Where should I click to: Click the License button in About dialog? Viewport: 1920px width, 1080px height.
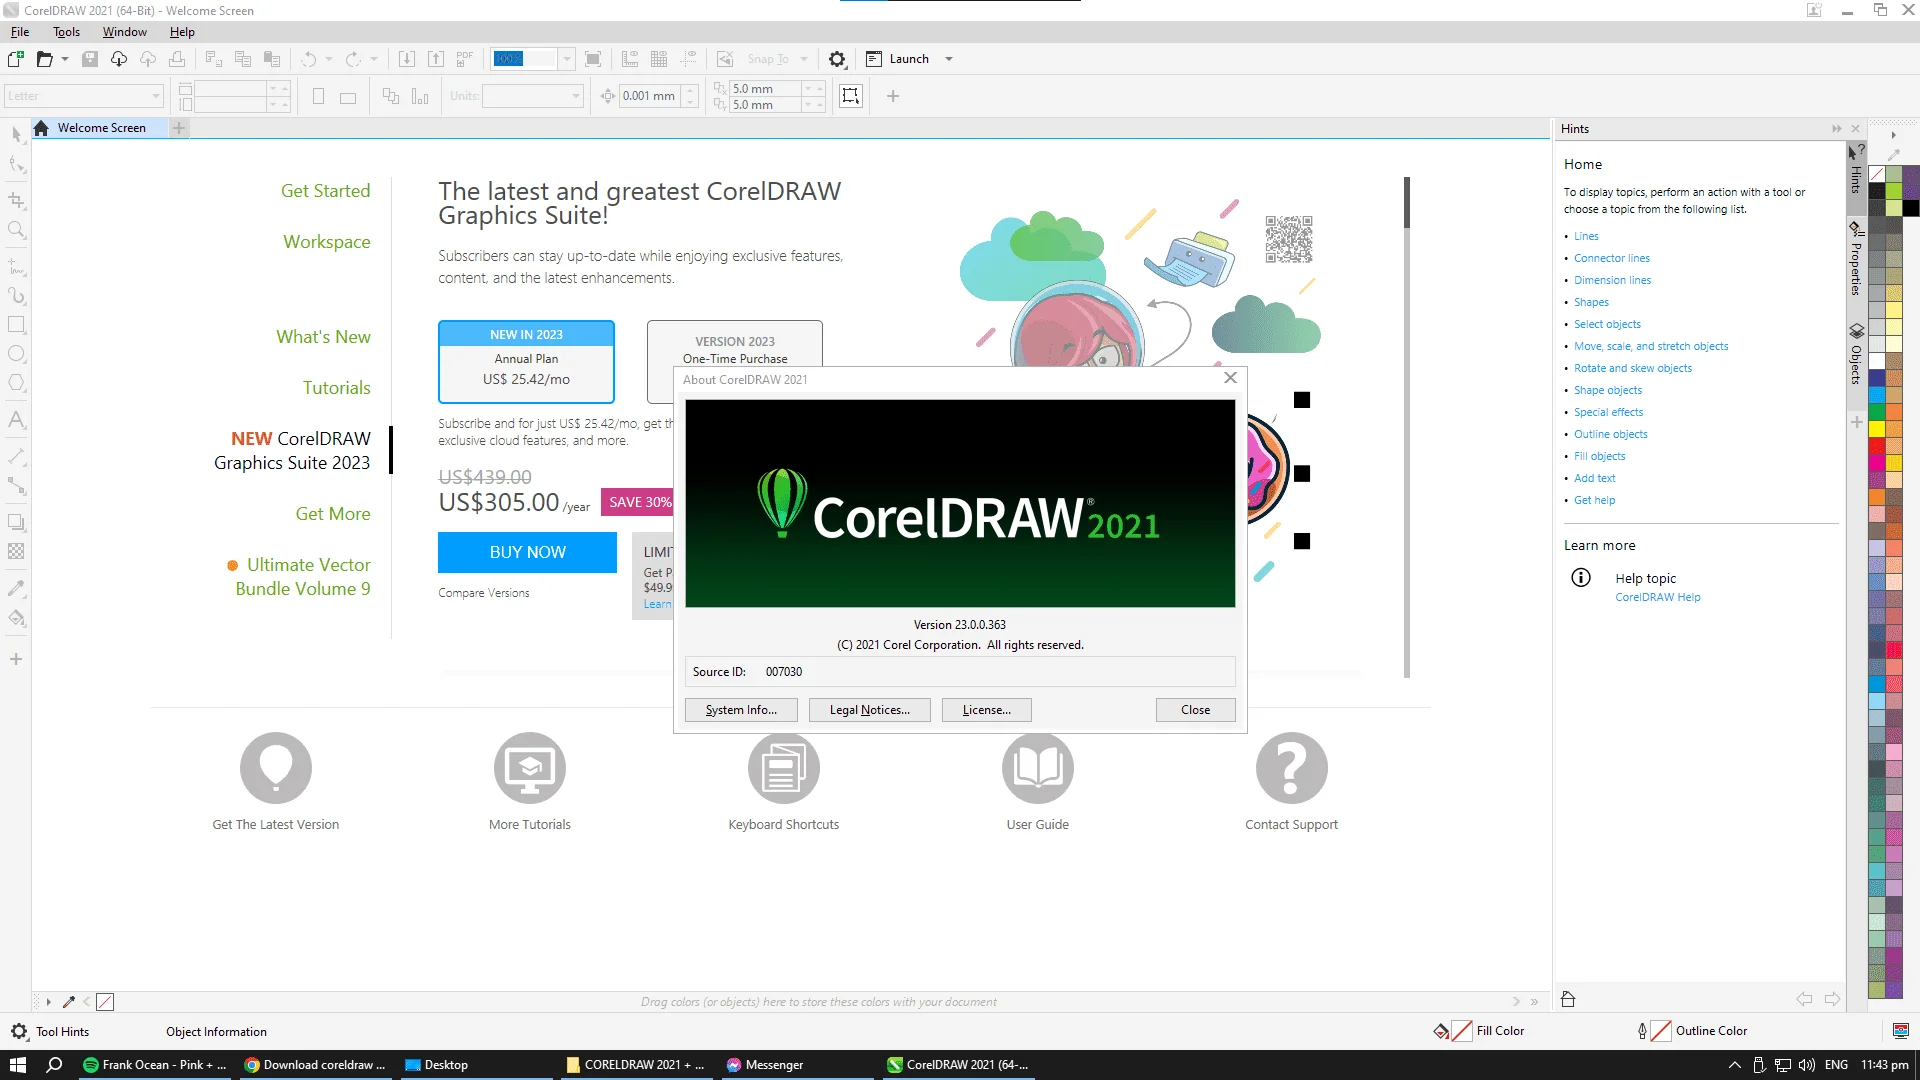coord(987,710)
